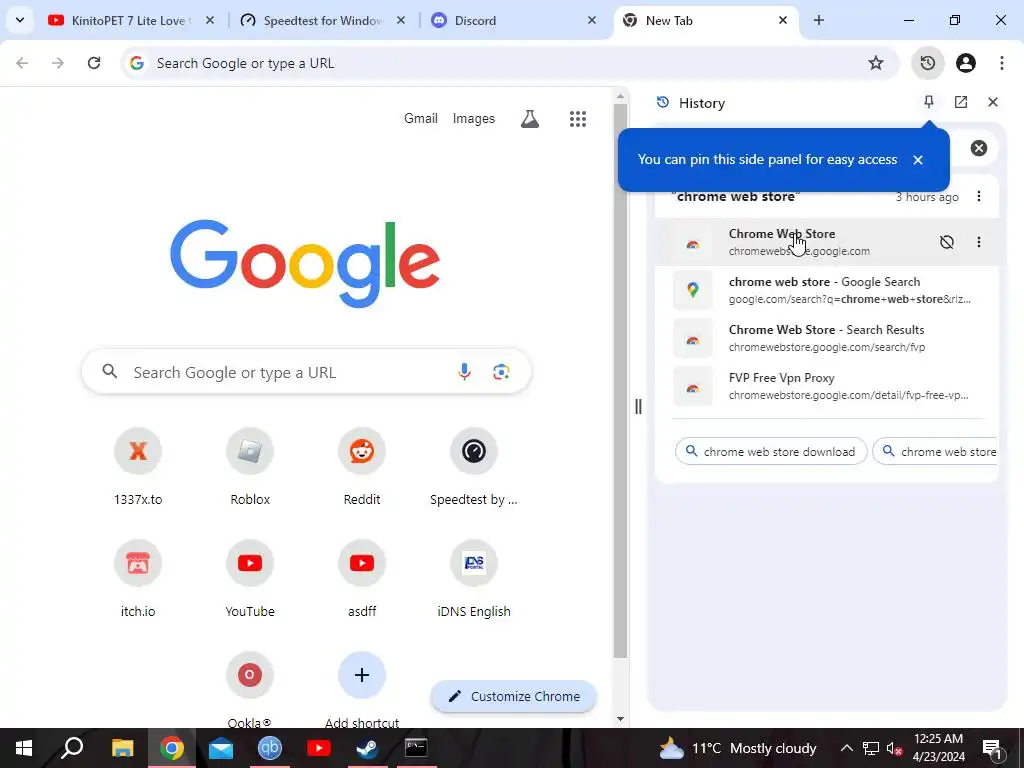Open the Reddit shortcut
Viewport: 1024px width, 768px height.
362,468
